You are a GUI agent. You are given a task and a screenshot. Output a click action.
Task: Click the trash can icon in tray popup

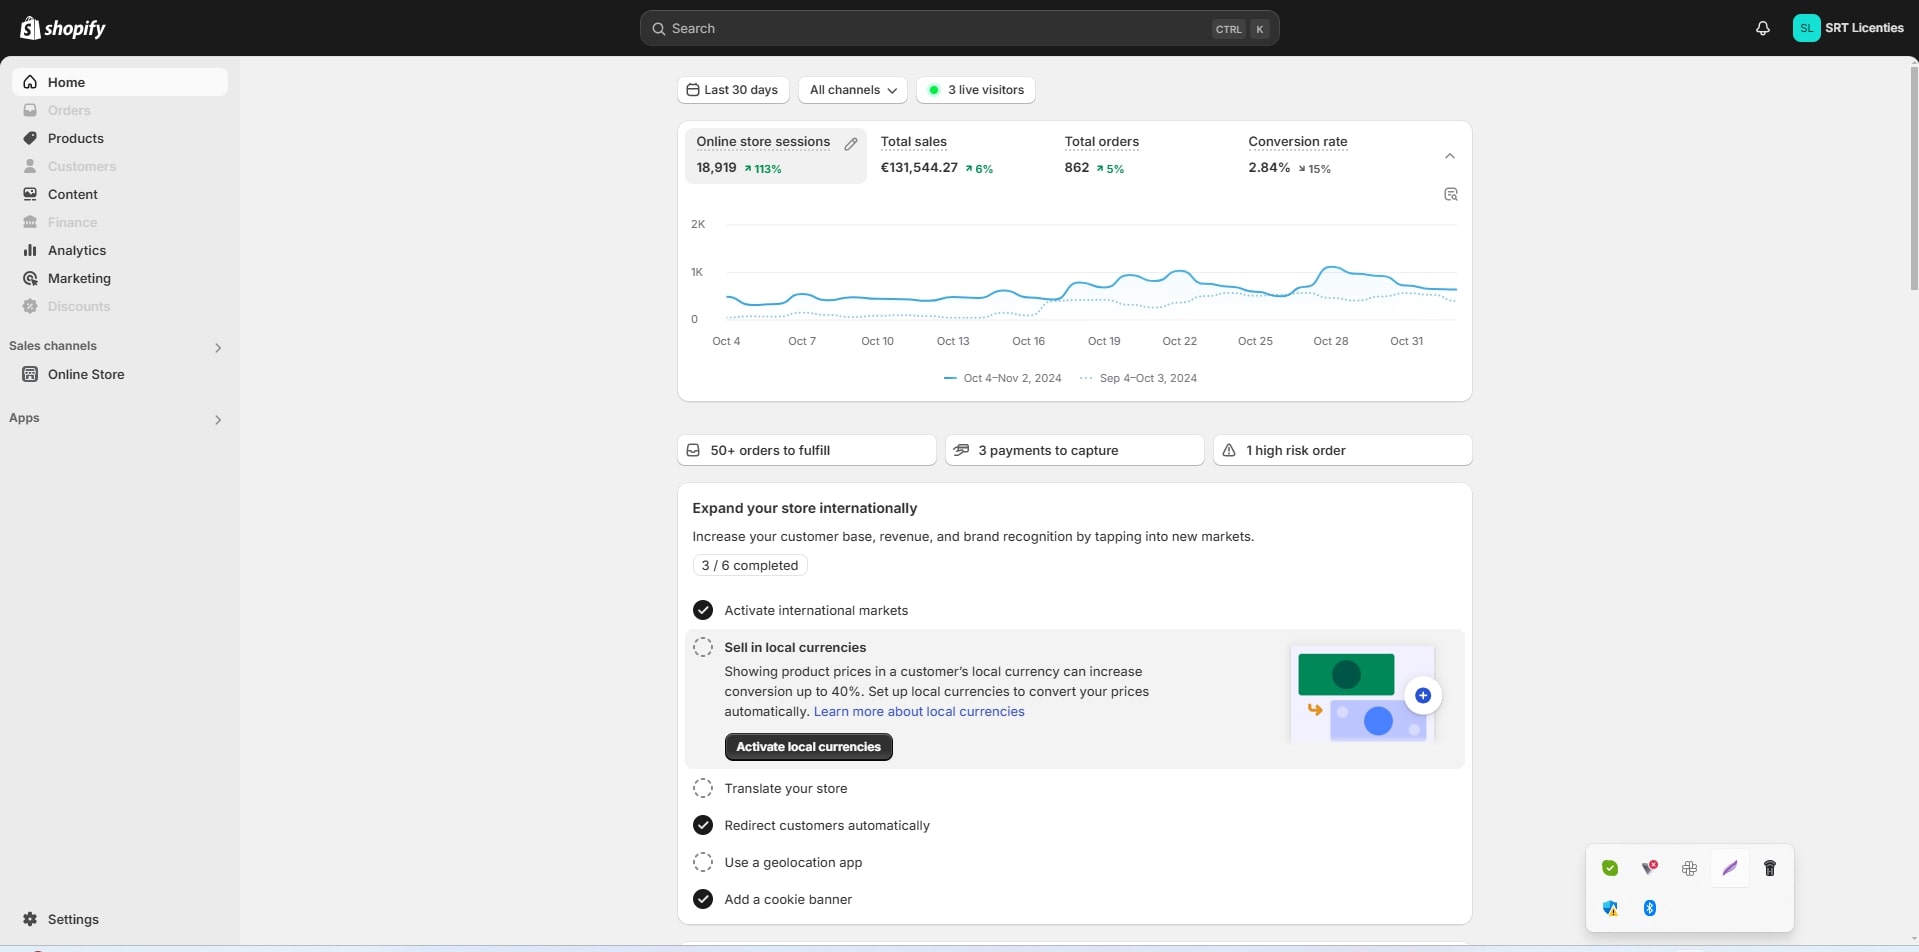point(1769,868)
